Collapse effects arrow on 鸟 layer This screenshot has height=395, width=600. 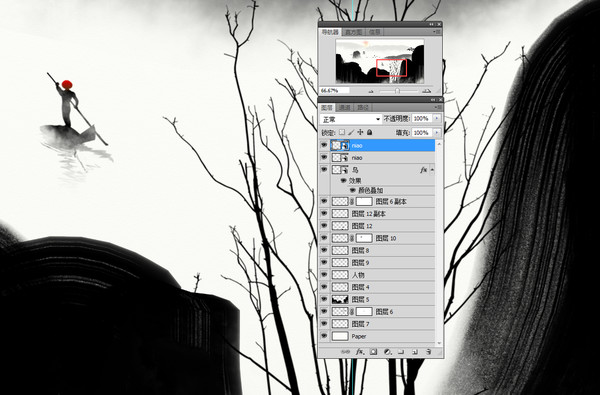coord(432,170)
